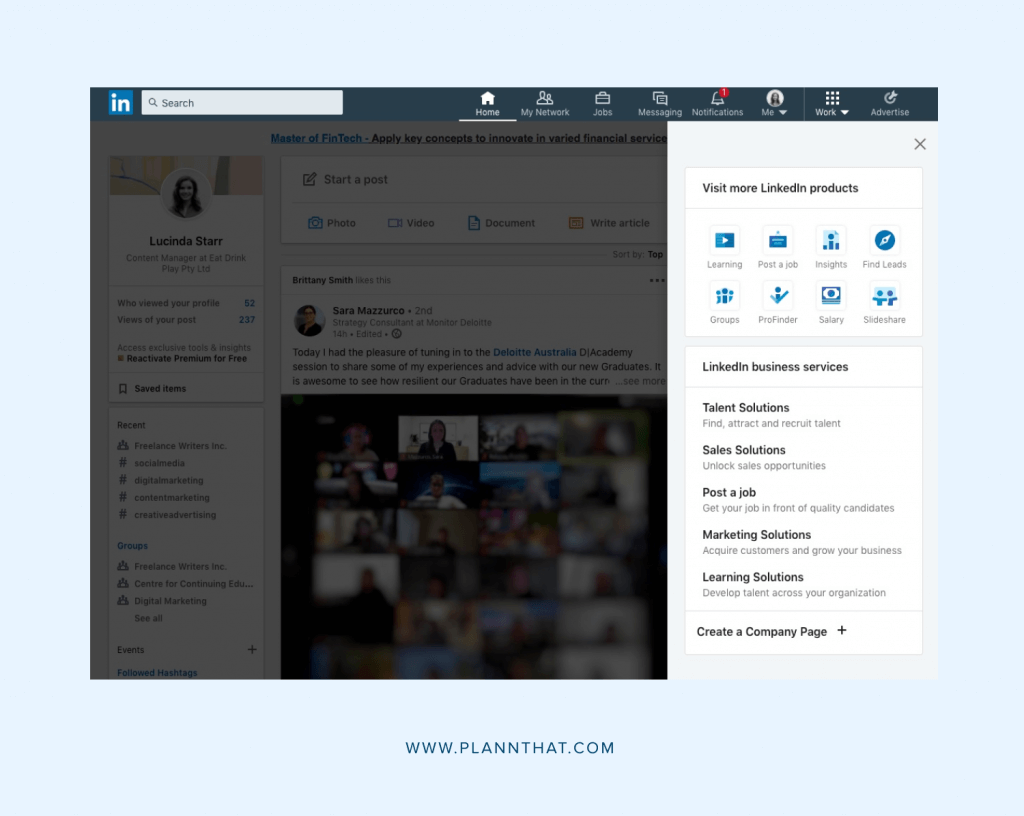Open Sales Solutions business service

click(764, 458)
